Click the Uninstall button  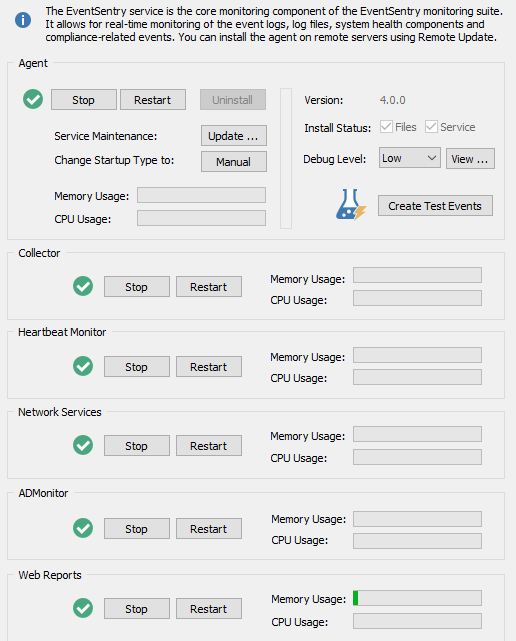233,100
